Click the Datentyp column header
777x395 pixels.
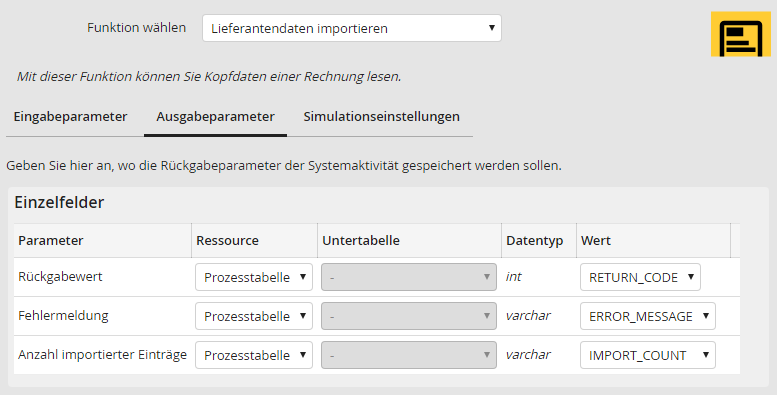pyautogui.click(x=535, y=240)
